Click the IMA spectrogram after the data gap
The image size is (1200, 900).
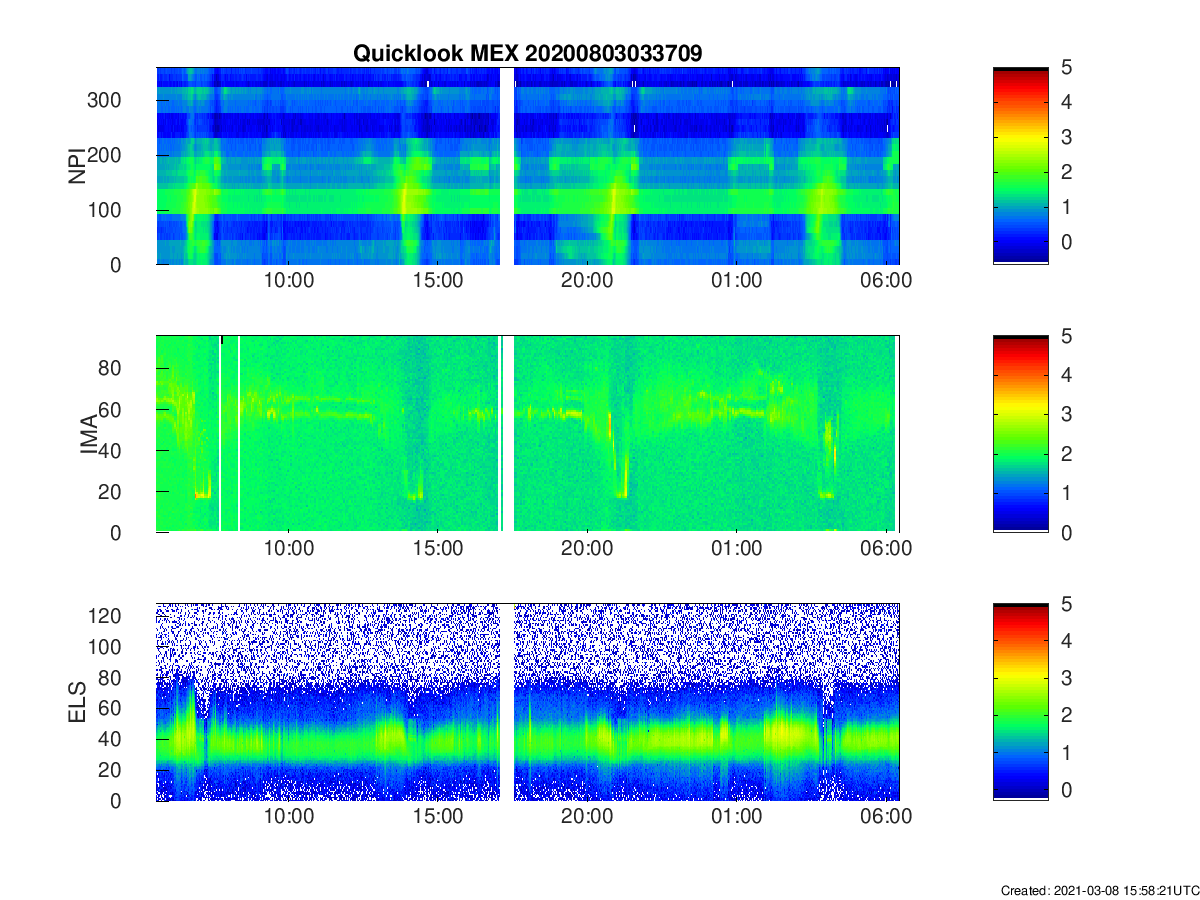(x=706, y=434)
